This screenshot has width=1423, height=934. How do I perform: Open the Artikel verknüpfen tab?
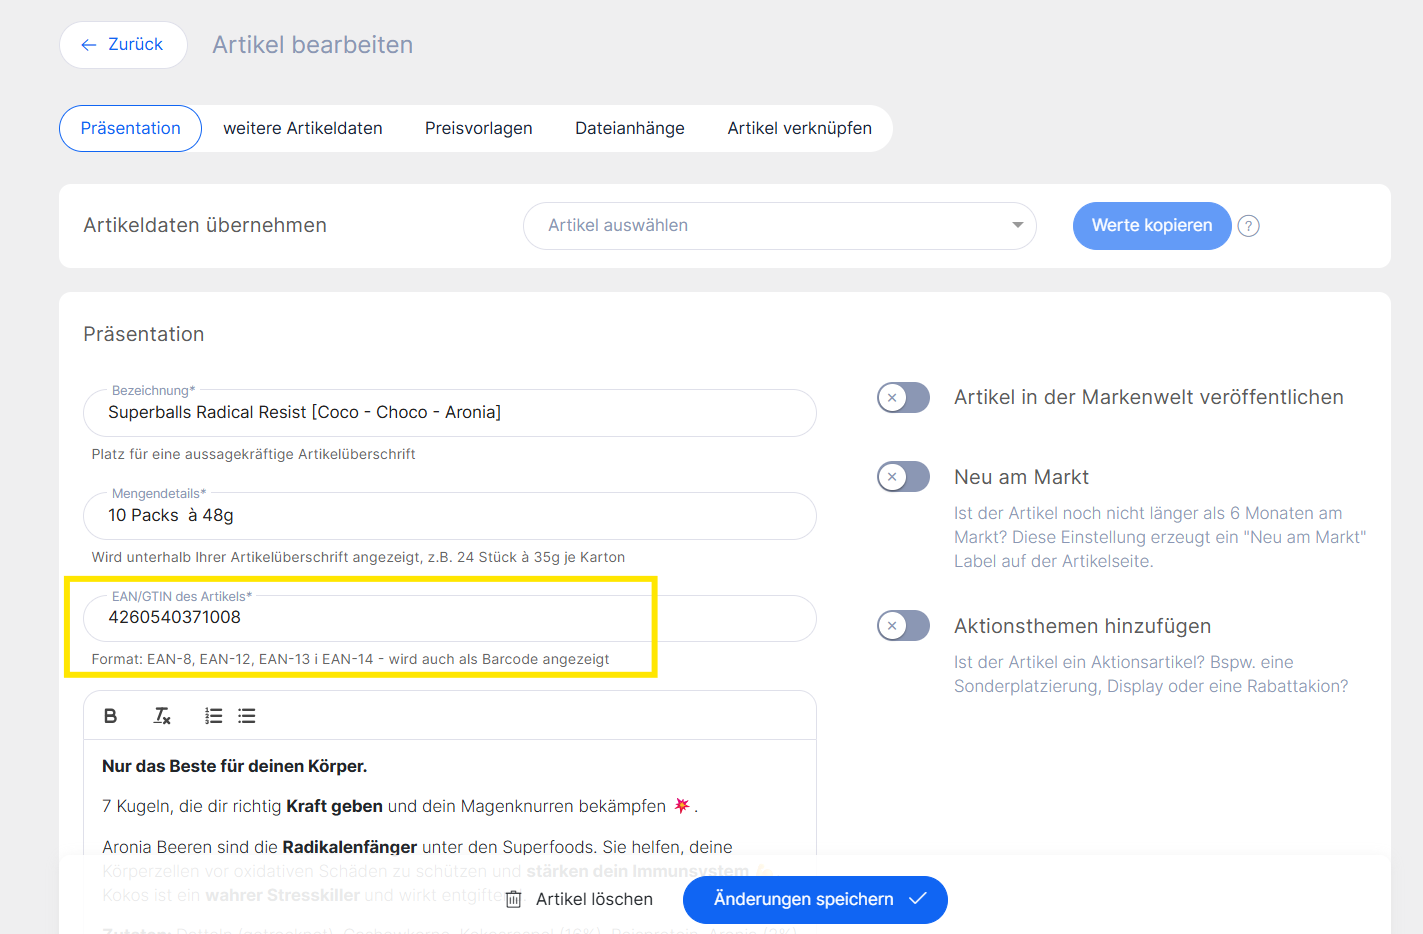tap(800, 129)
